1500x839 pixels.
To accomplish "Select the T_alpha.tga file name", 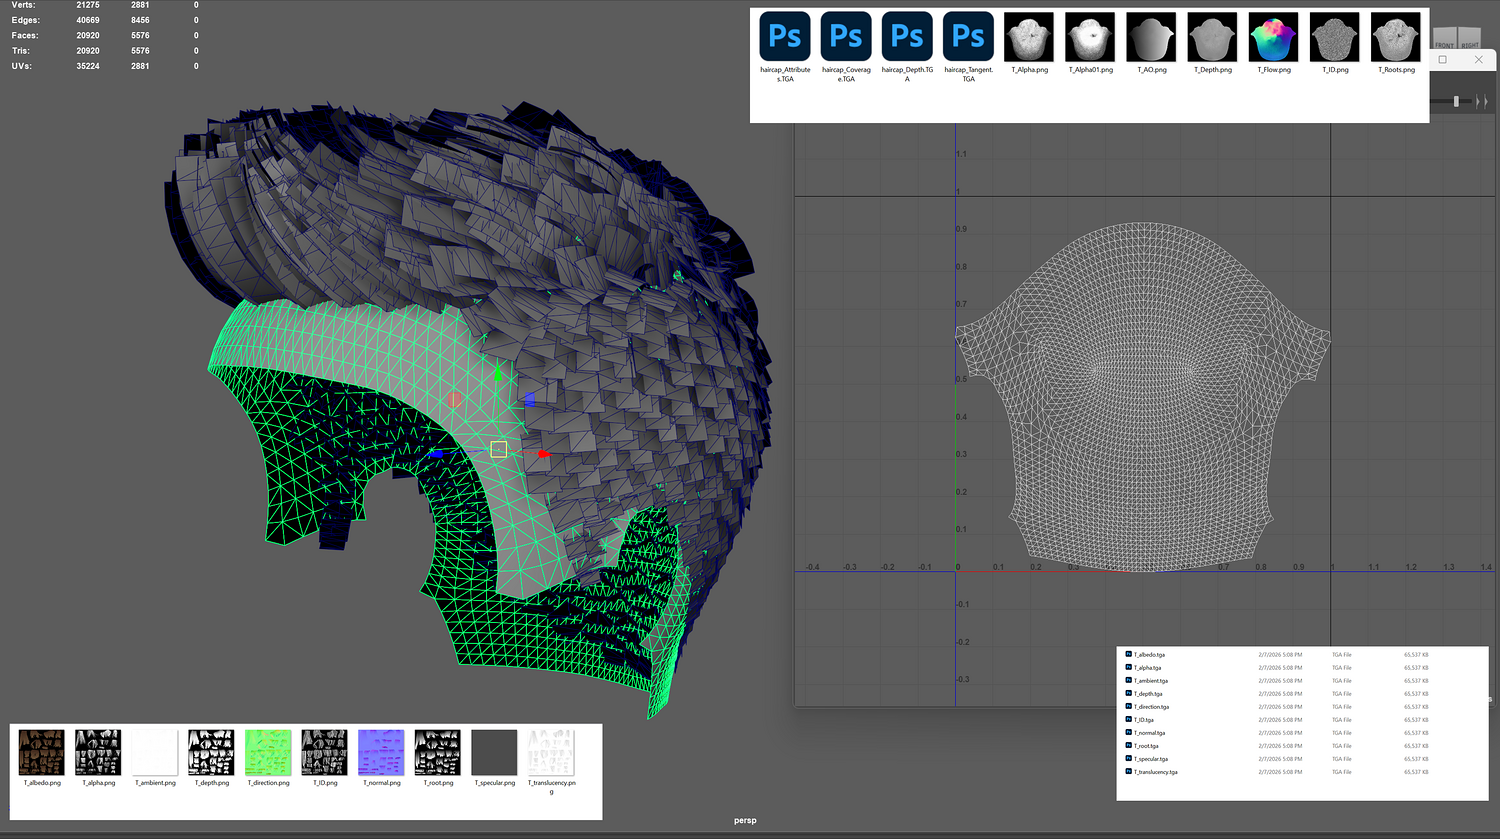I will coord(1148,668).
